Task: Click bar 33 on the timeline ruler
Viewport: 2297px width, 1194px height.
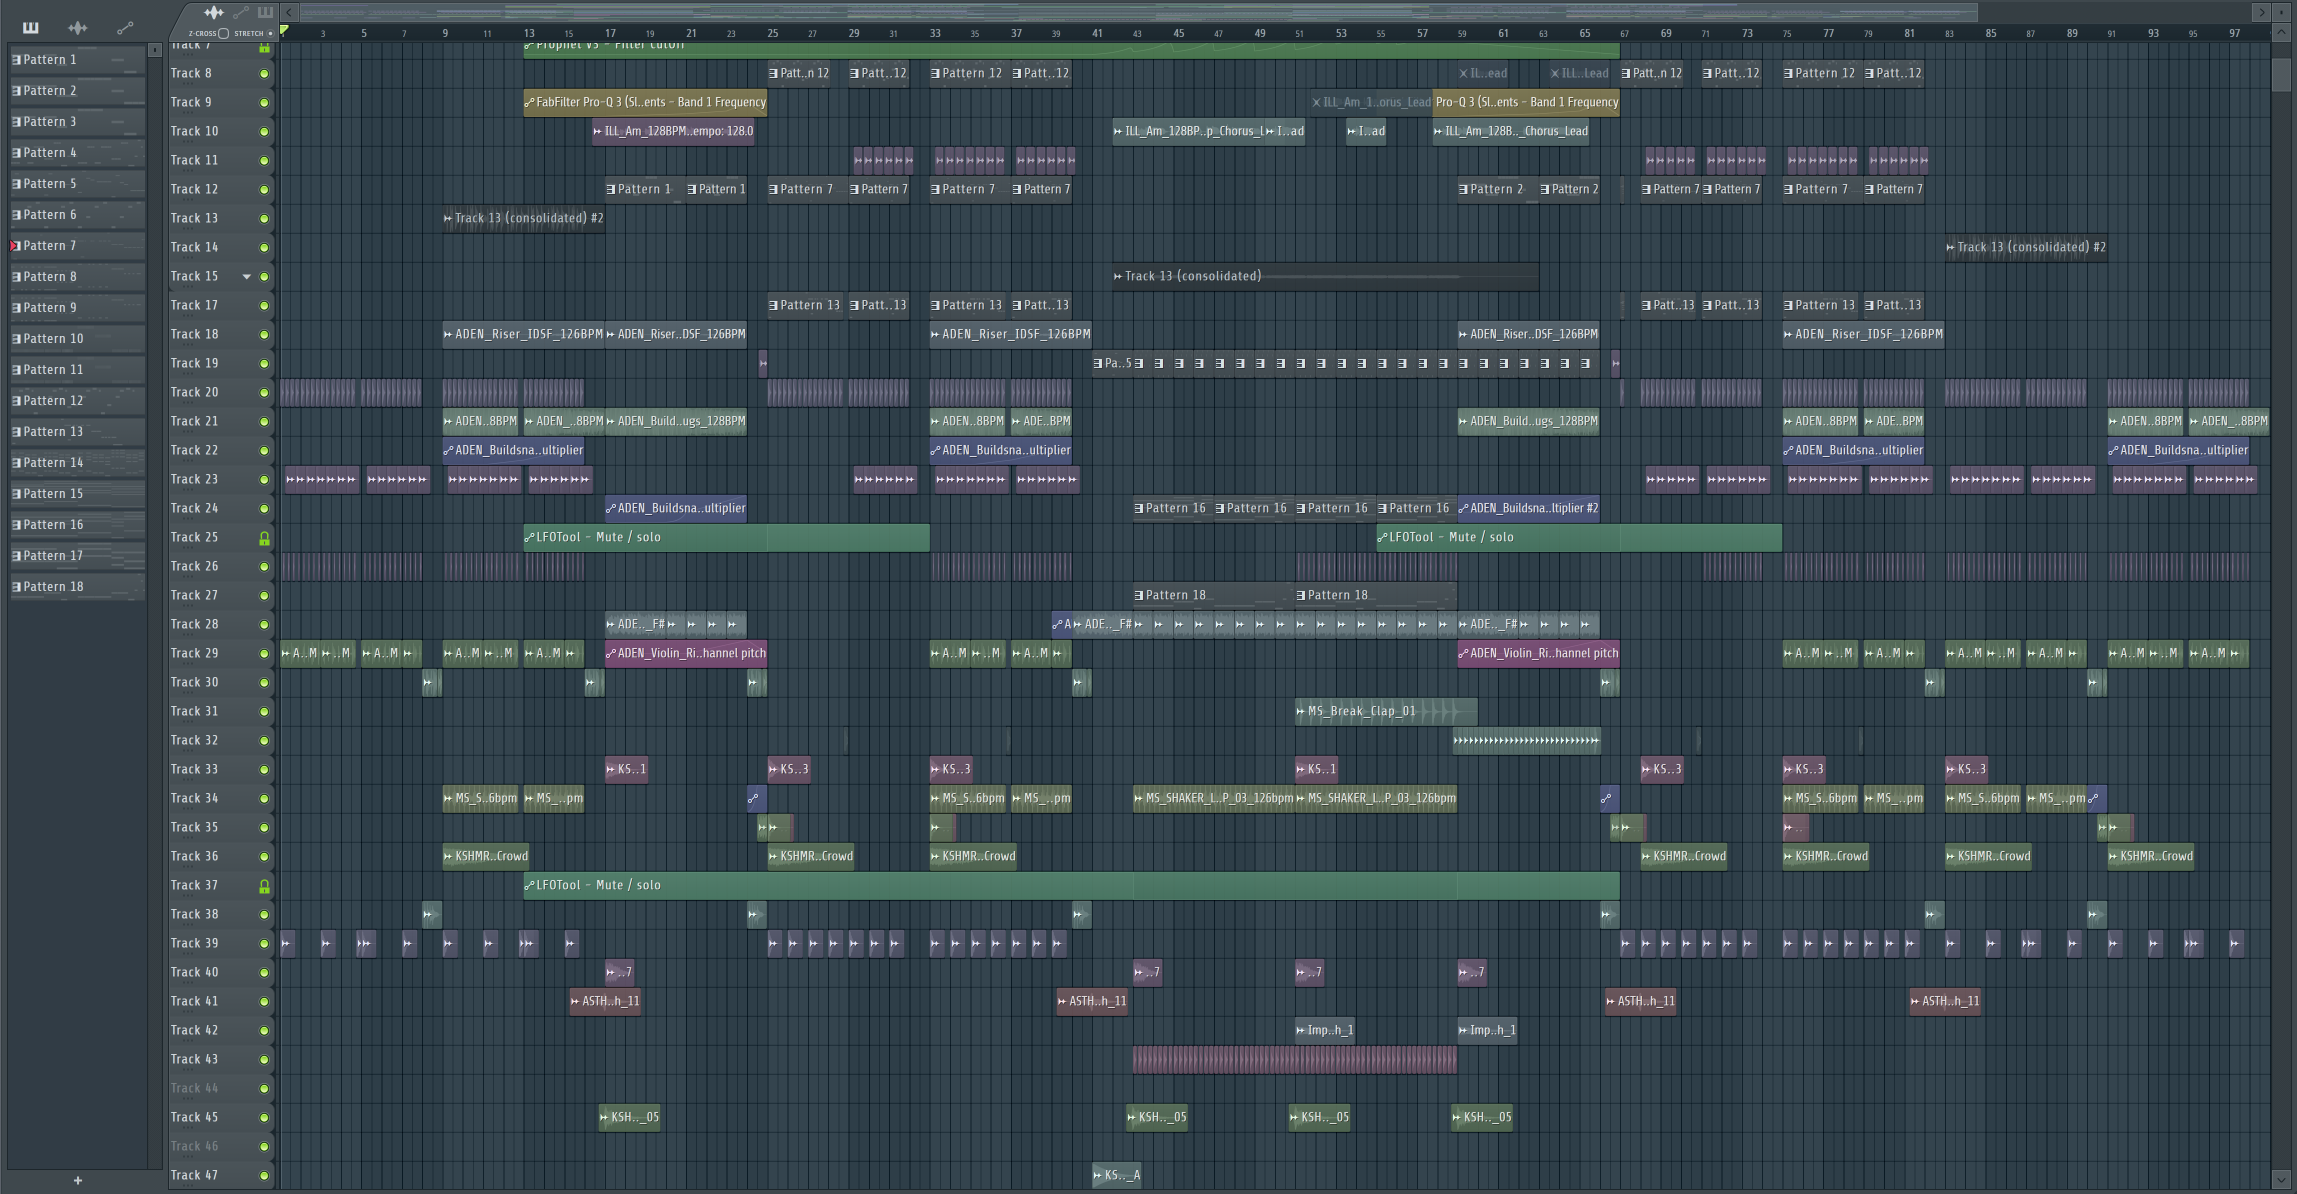Action: point(935,33)
